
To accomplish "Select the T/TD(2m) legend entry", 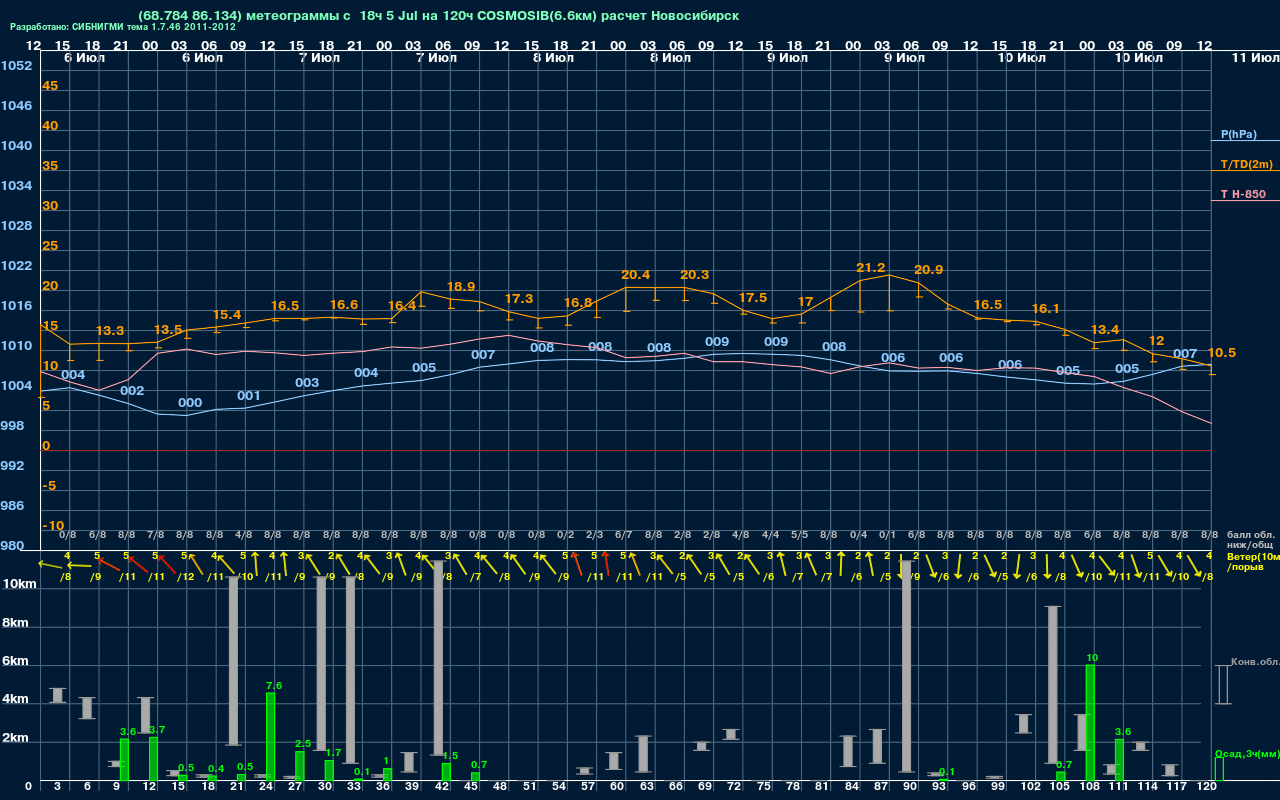I will click(1246, 164).
